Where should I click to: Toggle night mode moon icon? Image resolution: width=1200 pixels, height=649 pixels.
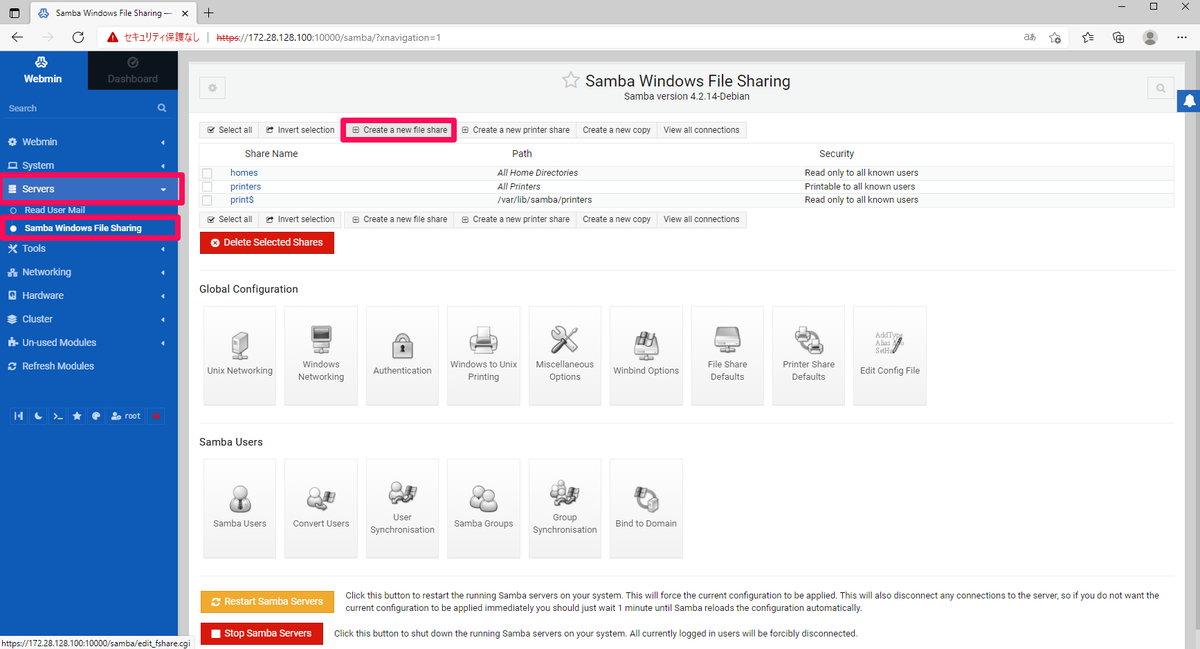point(39,416)
